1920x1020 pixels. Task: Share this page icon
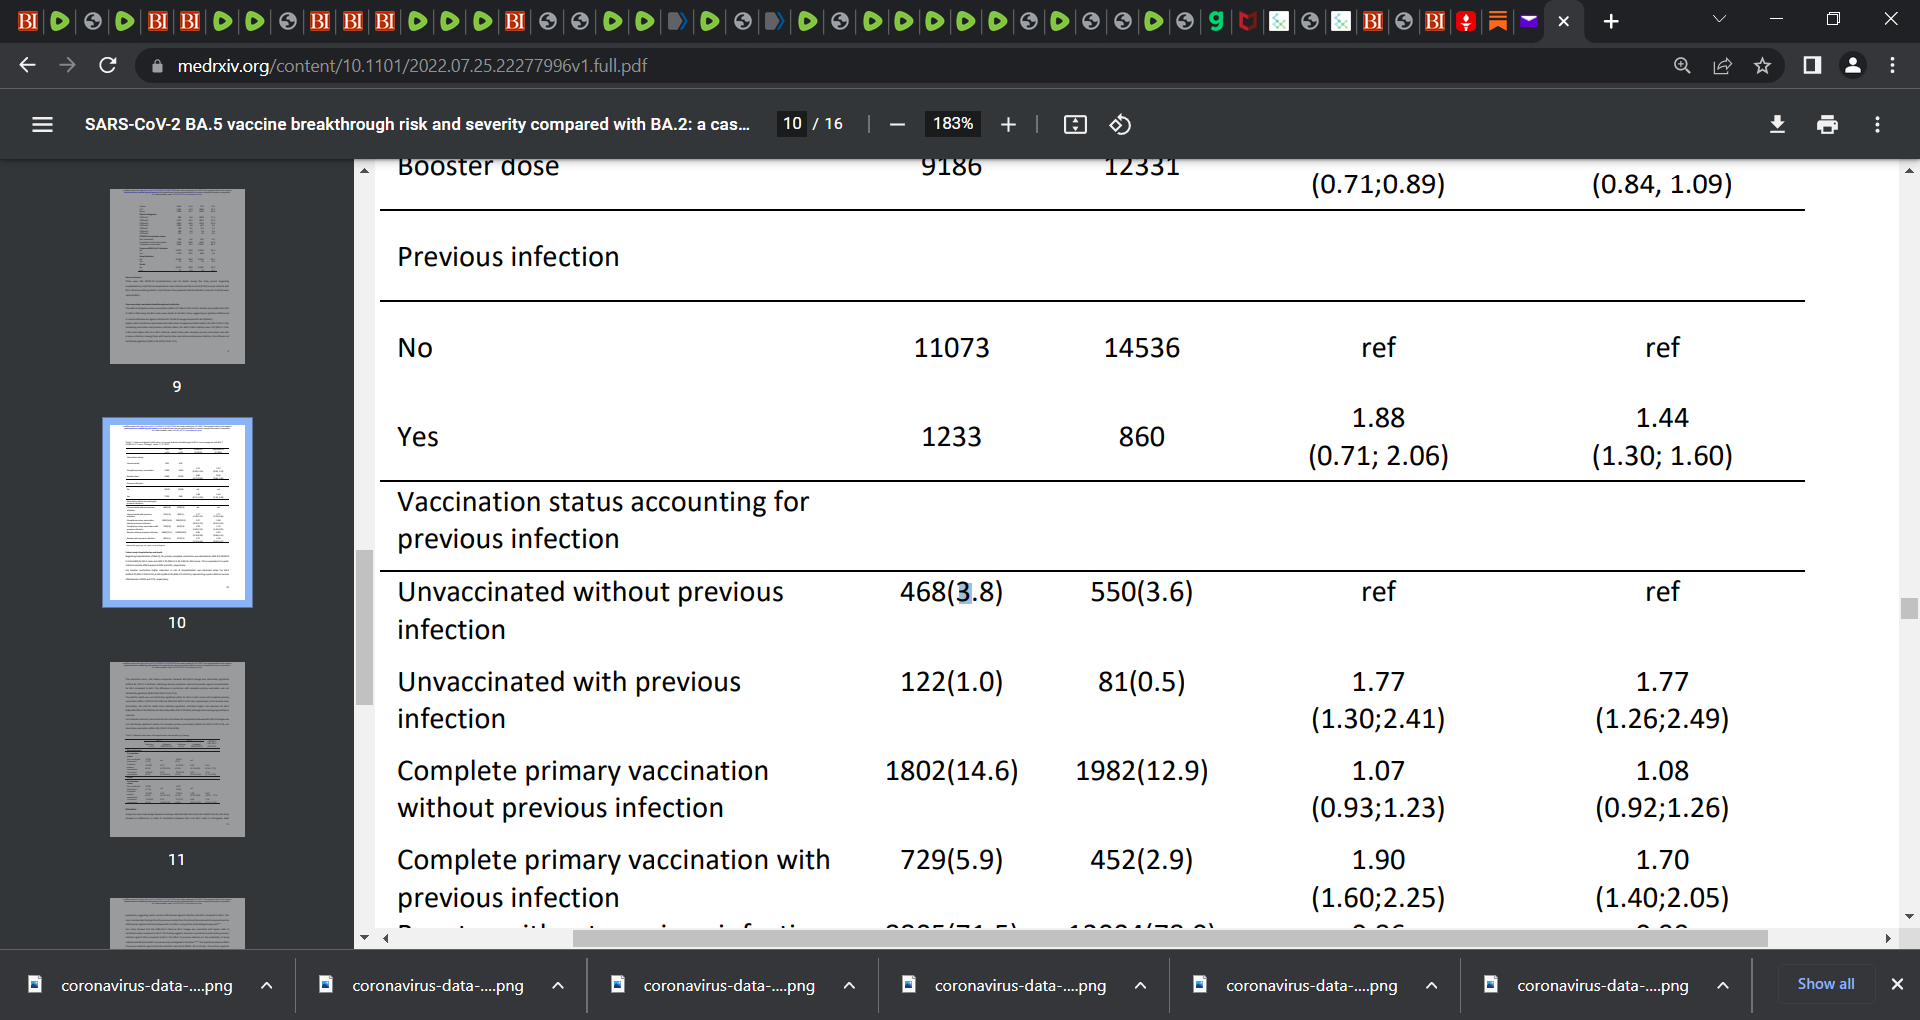[1722, 65]
